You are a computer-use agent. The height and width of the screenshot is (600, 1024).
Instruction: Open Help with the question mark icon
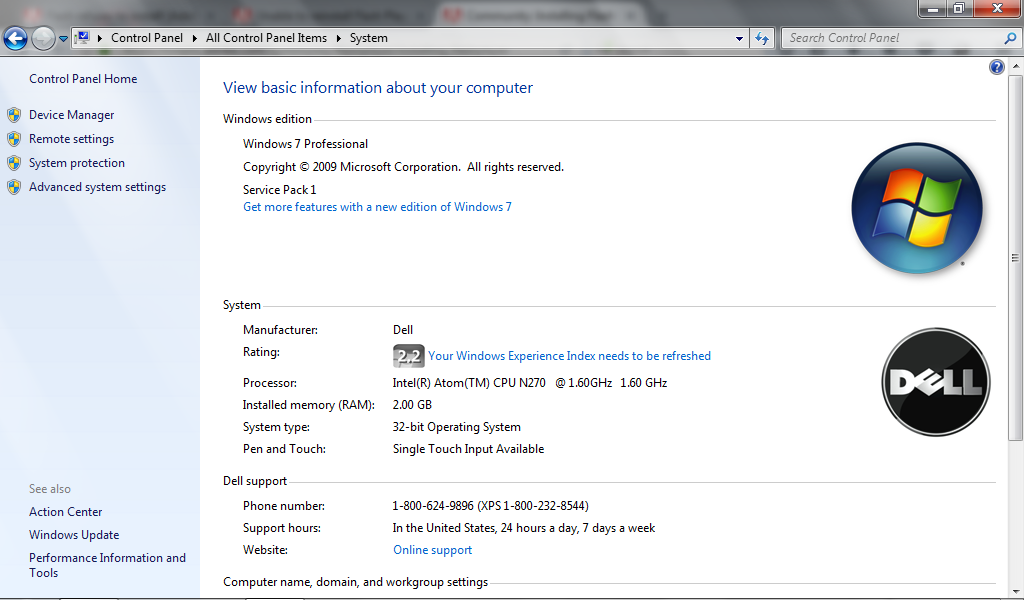coord(997,67)
